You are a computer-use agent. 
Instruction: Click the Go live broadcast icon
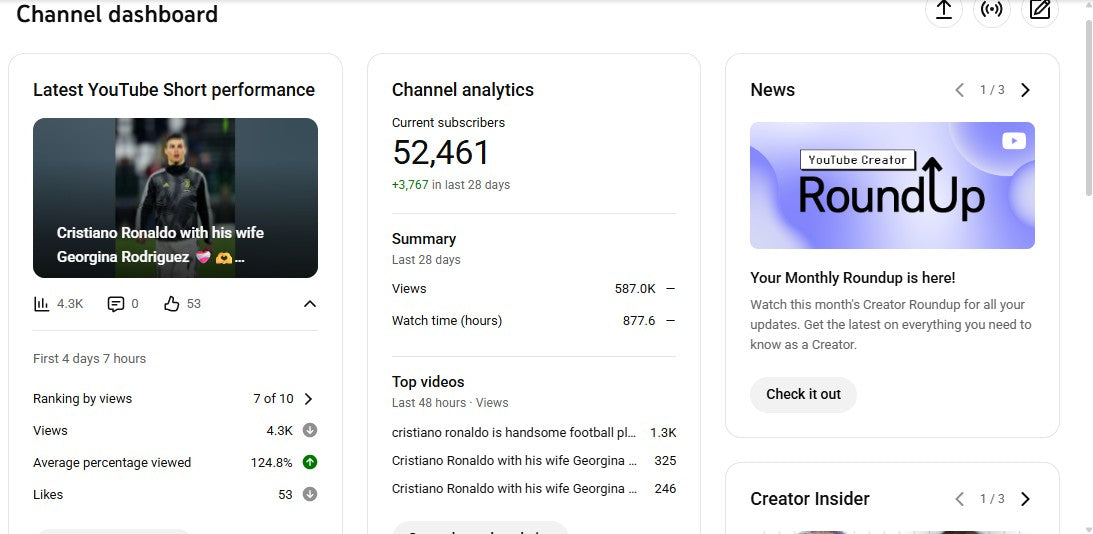[991, 10]
